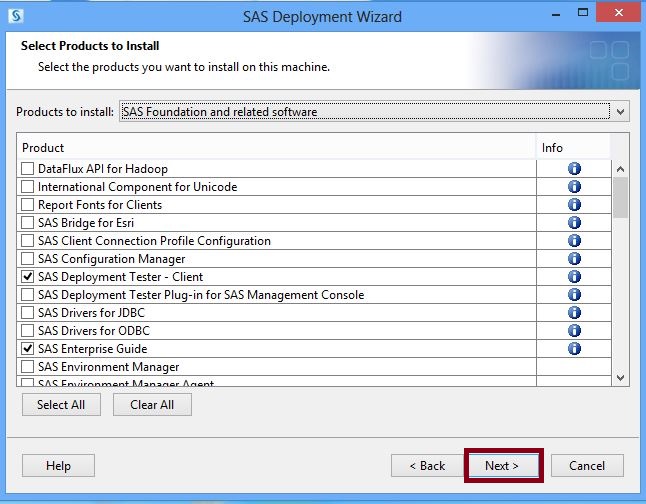This screenshot has width=646, height=504.
Task: Show info for SAS Drivers for JDBC
Action: click(x=574, y=312)
